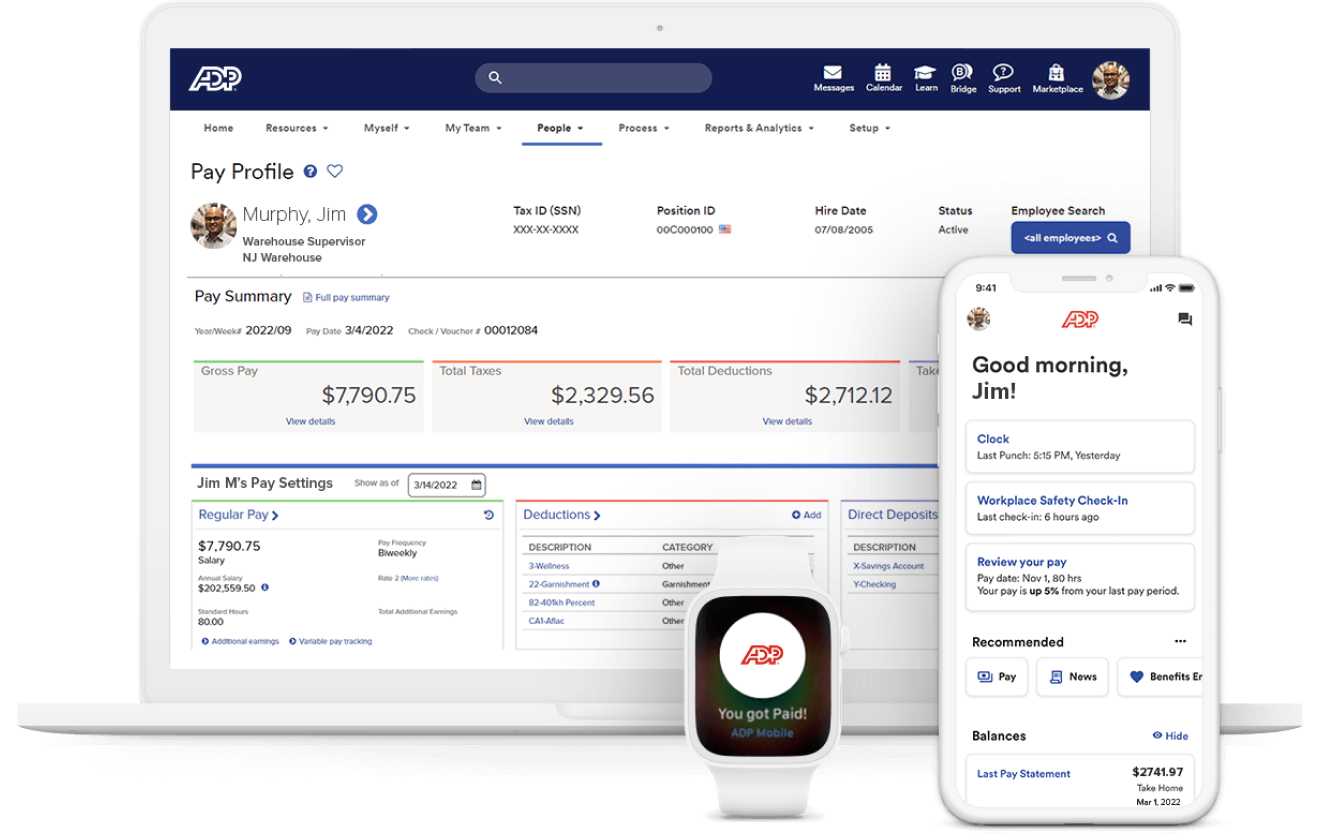Open the X-Savings Account deposit
This screenshot has width=1320, height=835.
coord(888,566)
